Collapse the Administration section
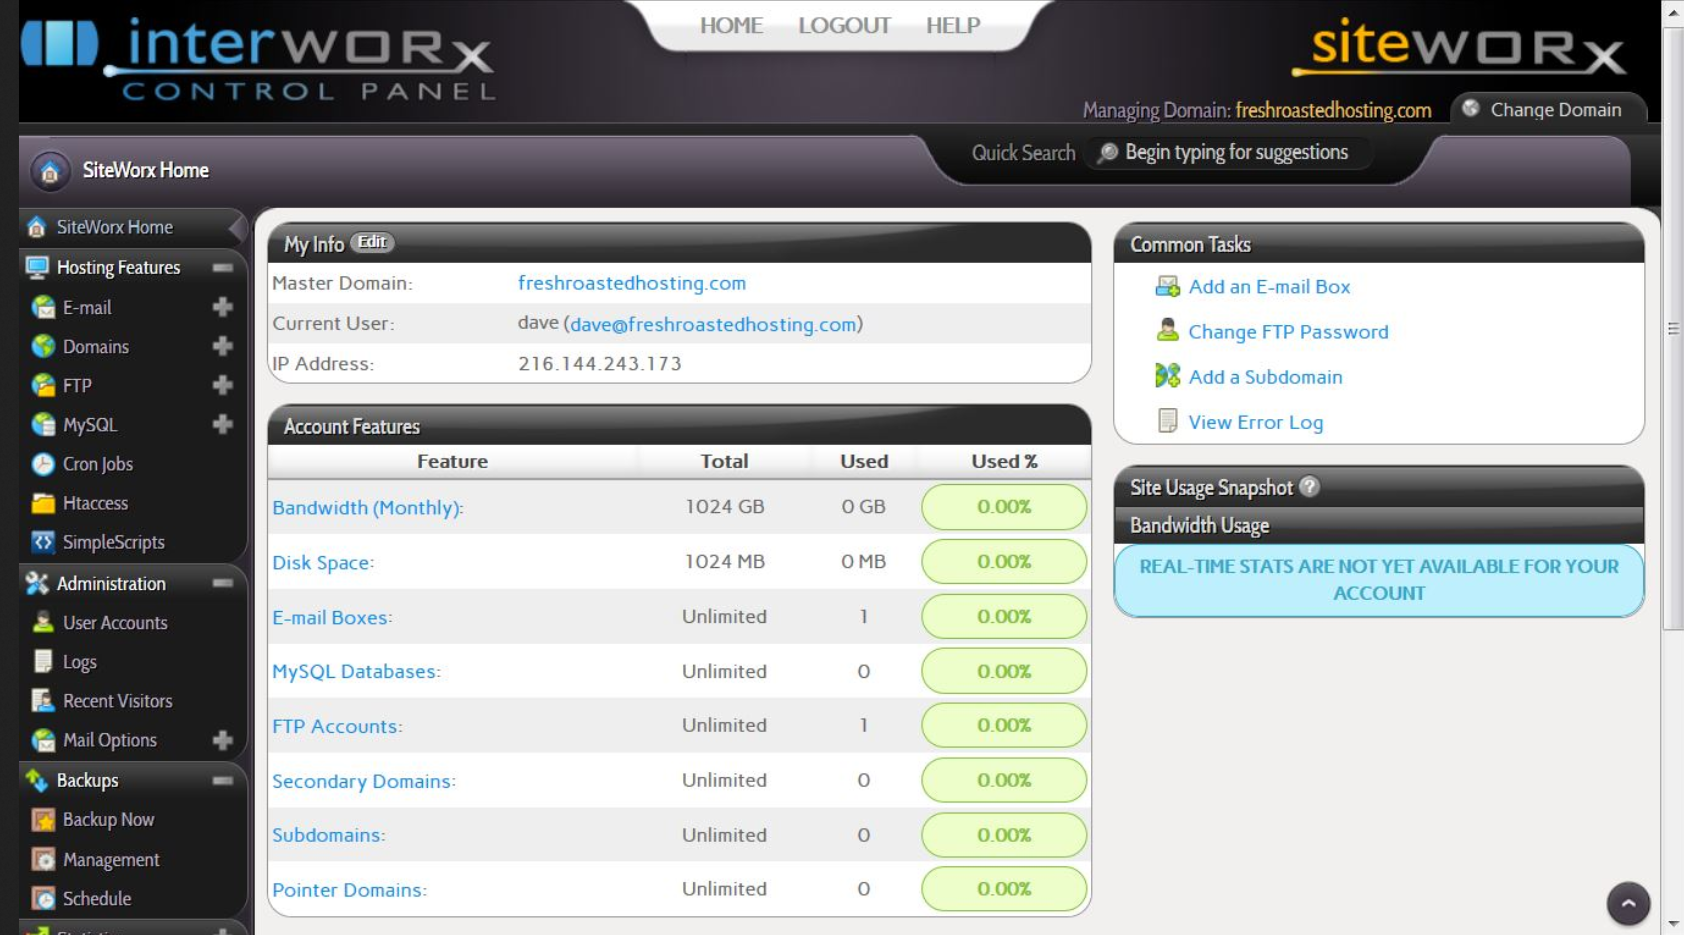The image size is (1684, 935). click(223, 583)
